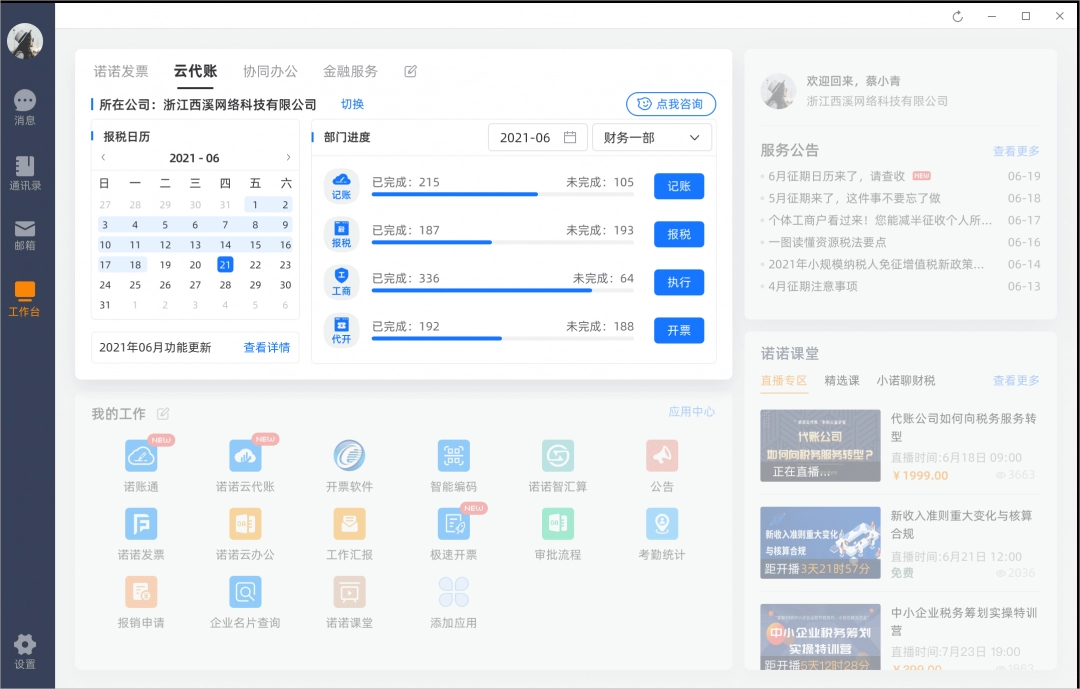Image resolution: width=1080 pixels, height=689 pixels.
Task: Go to previous month in tax calendar
Action: [103, 158]
